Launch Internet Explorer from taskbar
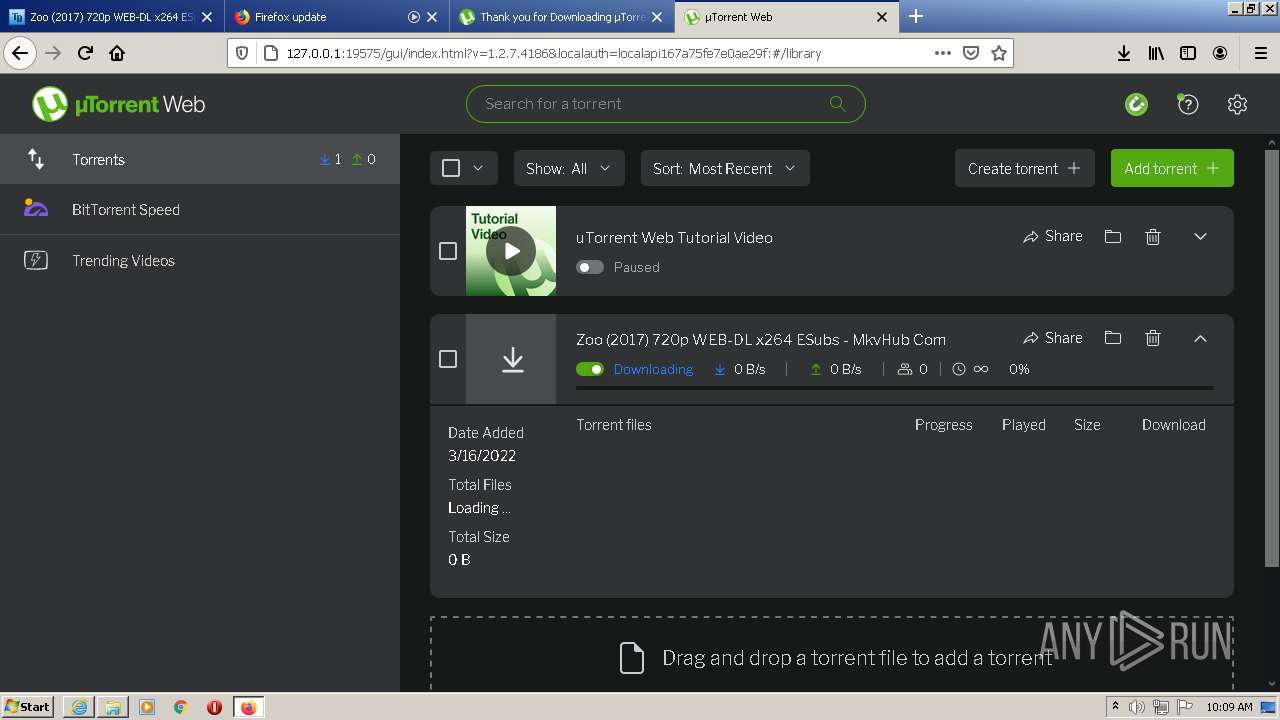This screenshot has height=720, width=1280. (79, 707)
